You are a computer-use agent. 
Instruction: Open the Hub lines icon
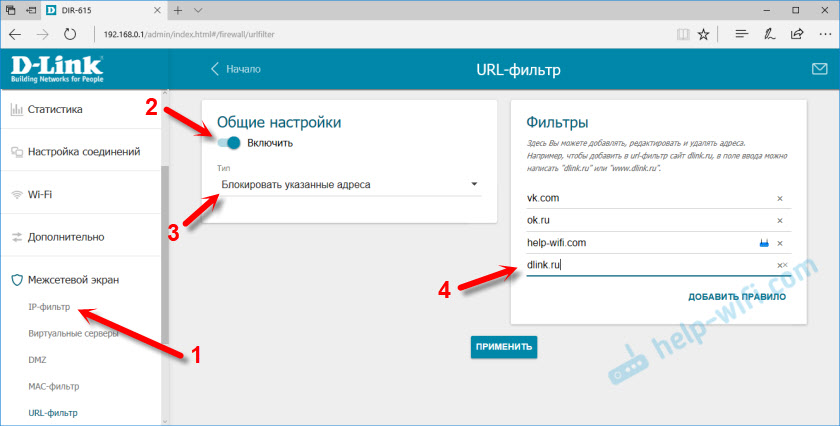pyautogui.click(x=742, y=34)
